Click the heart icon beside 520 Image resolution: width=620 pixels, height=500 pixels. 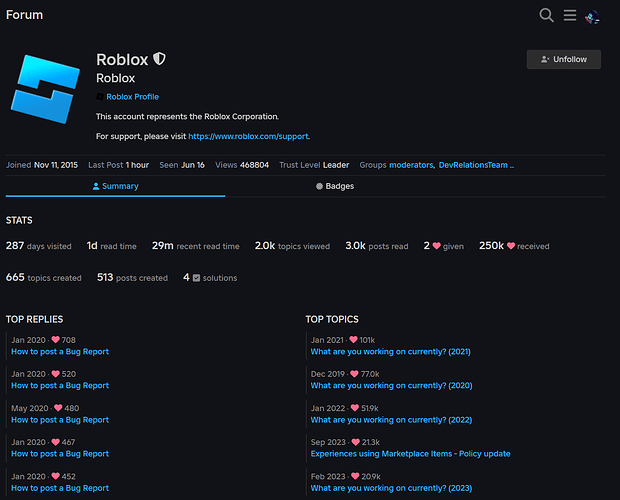click(x=56, y=374)
